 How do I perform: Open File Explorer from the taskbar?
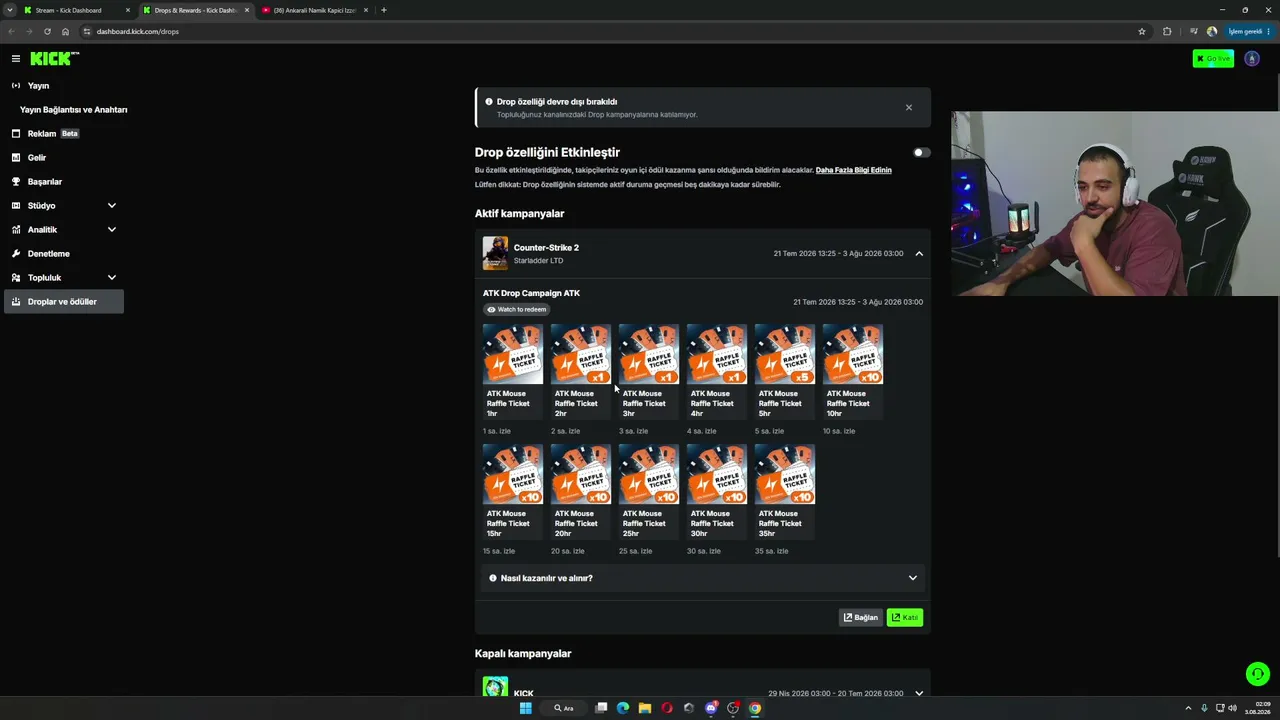click(x=645, y=708)
